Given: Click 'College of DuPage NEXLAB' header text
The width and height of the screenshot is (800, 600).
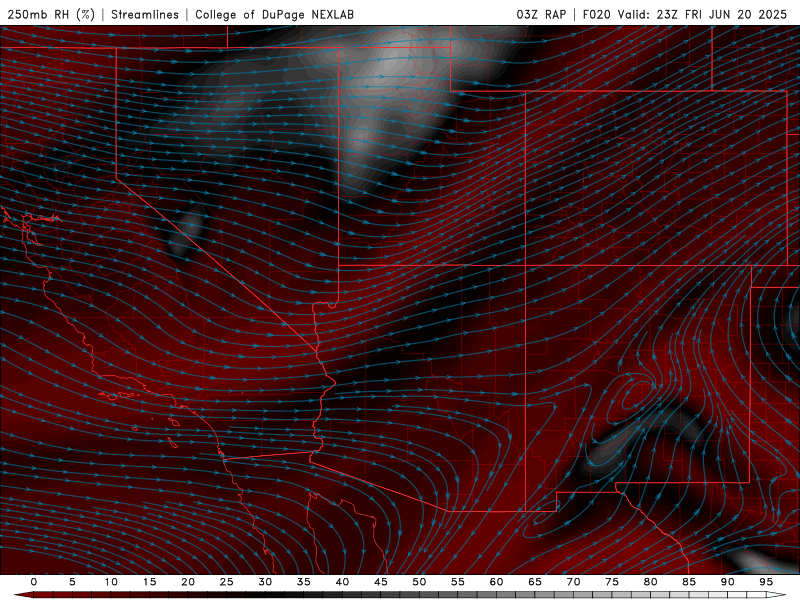Looking at the screenshot, I should pyautogui.click(x=274, y=14).
